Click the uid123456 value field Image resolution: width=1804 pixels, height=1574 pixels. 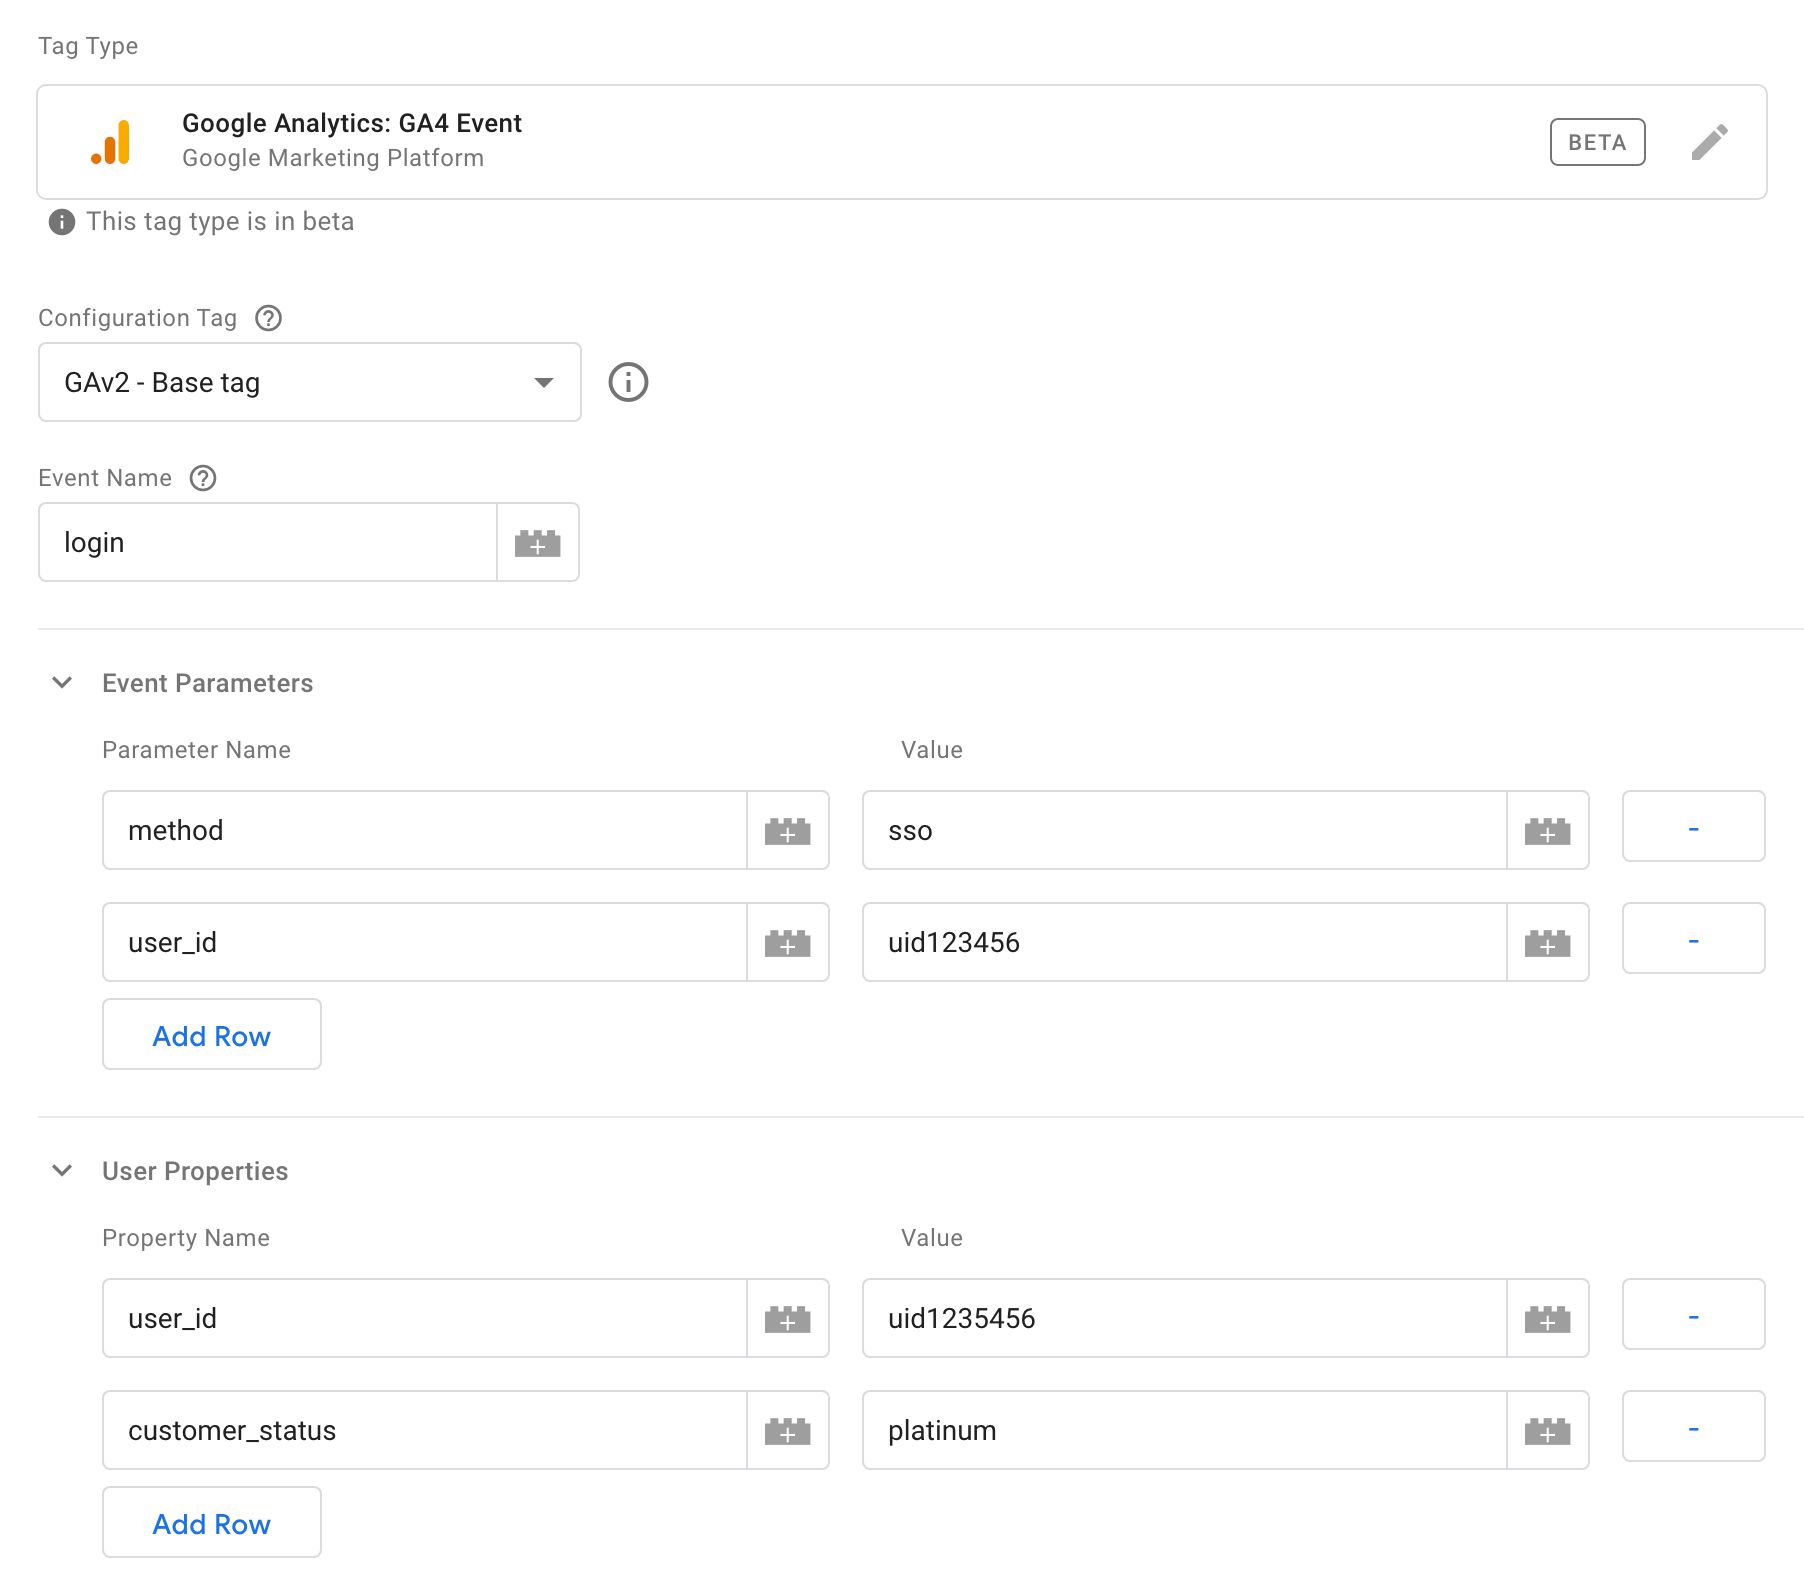click(1185, 942)
